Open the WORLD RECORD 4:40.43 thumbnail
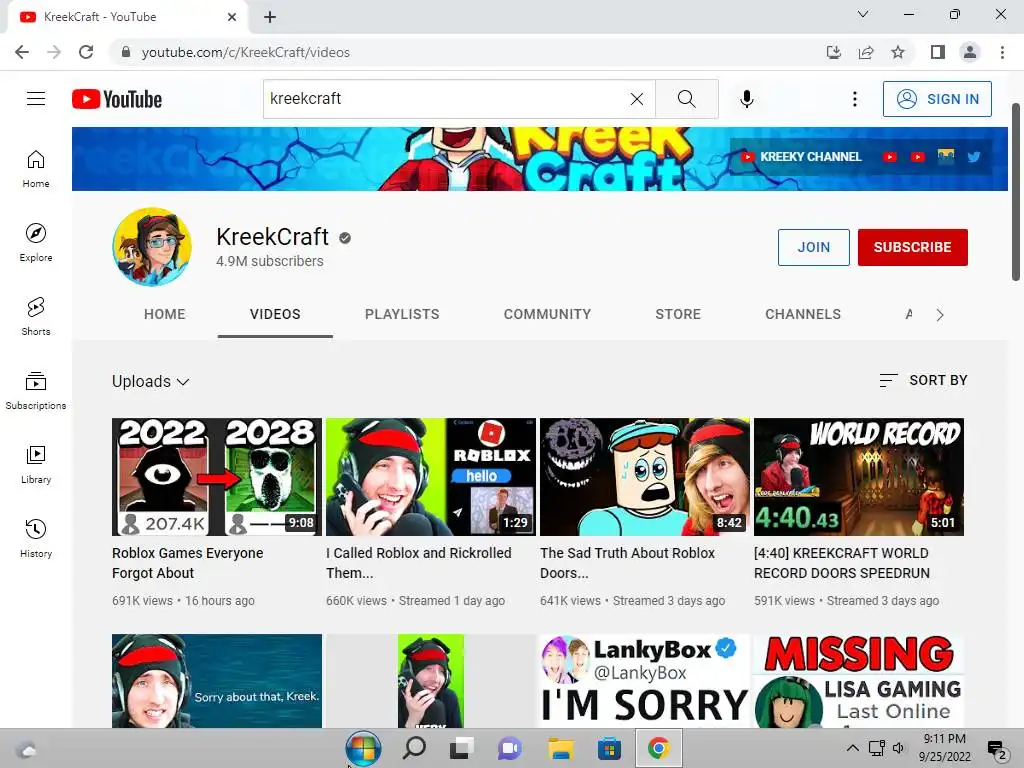The height and width of the screenshot is (768, 1024). (859, 477)
